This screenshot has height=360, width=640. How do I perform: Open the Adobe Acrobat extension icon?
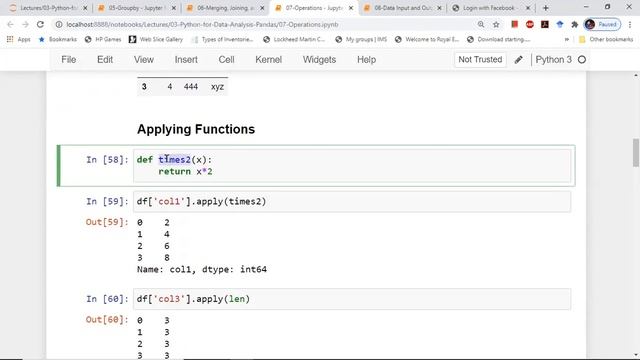(x=544, y=24)
